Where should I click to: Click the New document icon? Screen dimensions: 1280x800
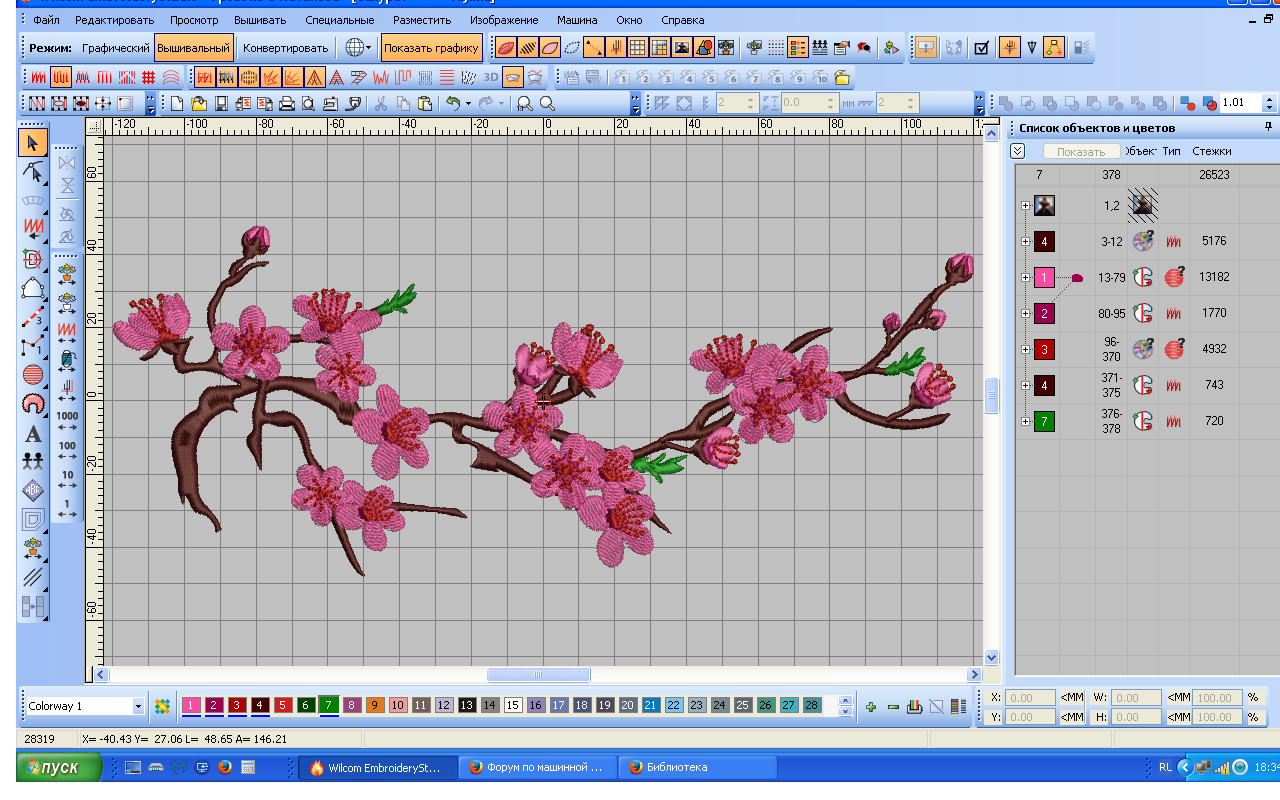tap(177, 103)
